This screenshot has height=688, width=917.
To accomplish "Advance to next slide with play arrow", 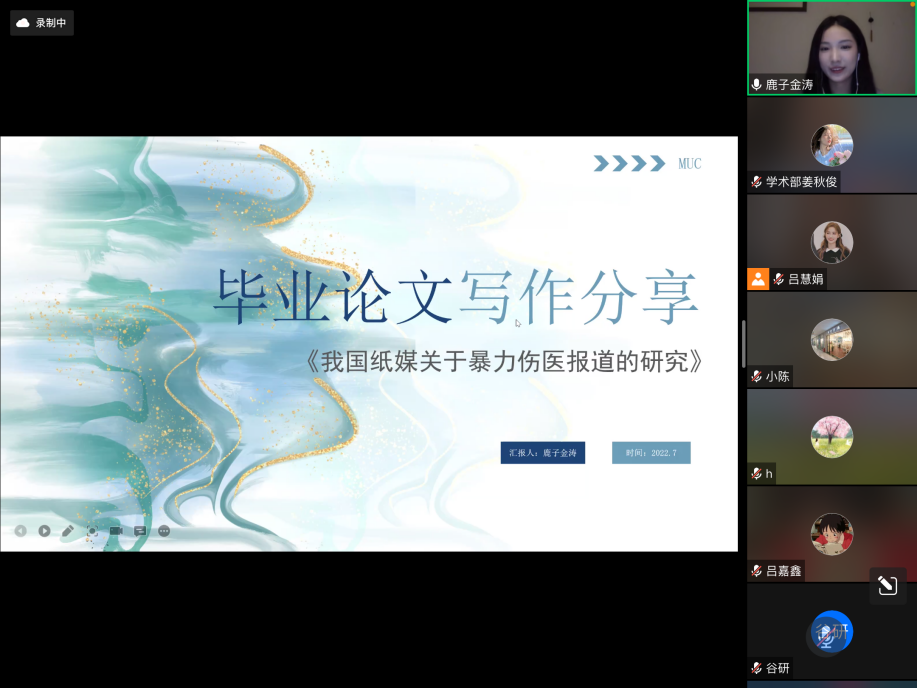I will 45,531.
